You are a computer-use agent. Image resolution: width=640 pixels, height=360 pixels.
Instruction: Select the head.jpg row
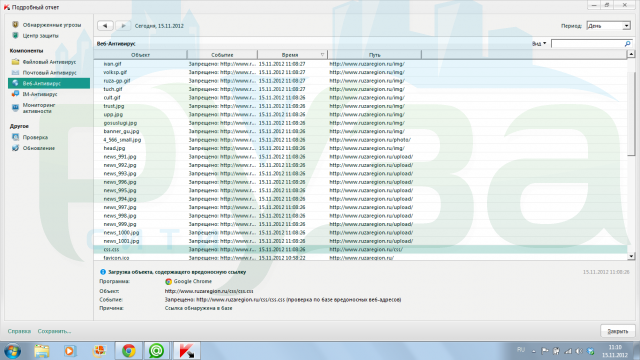360,148
